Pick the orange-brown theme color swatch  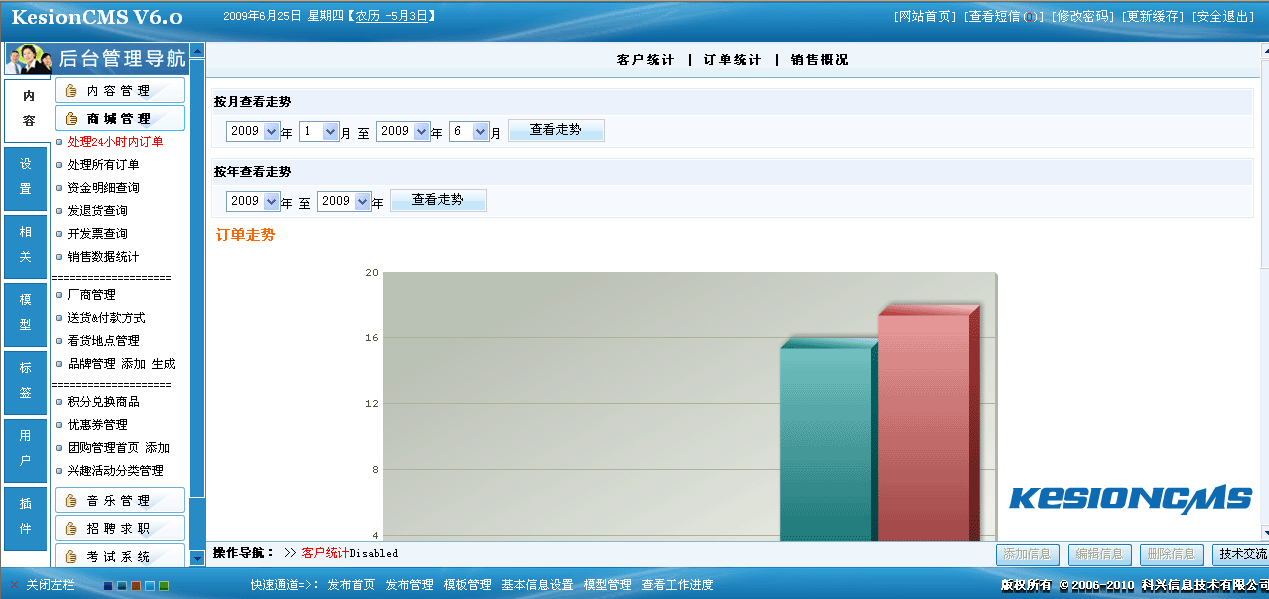click(x=136, y=586)
